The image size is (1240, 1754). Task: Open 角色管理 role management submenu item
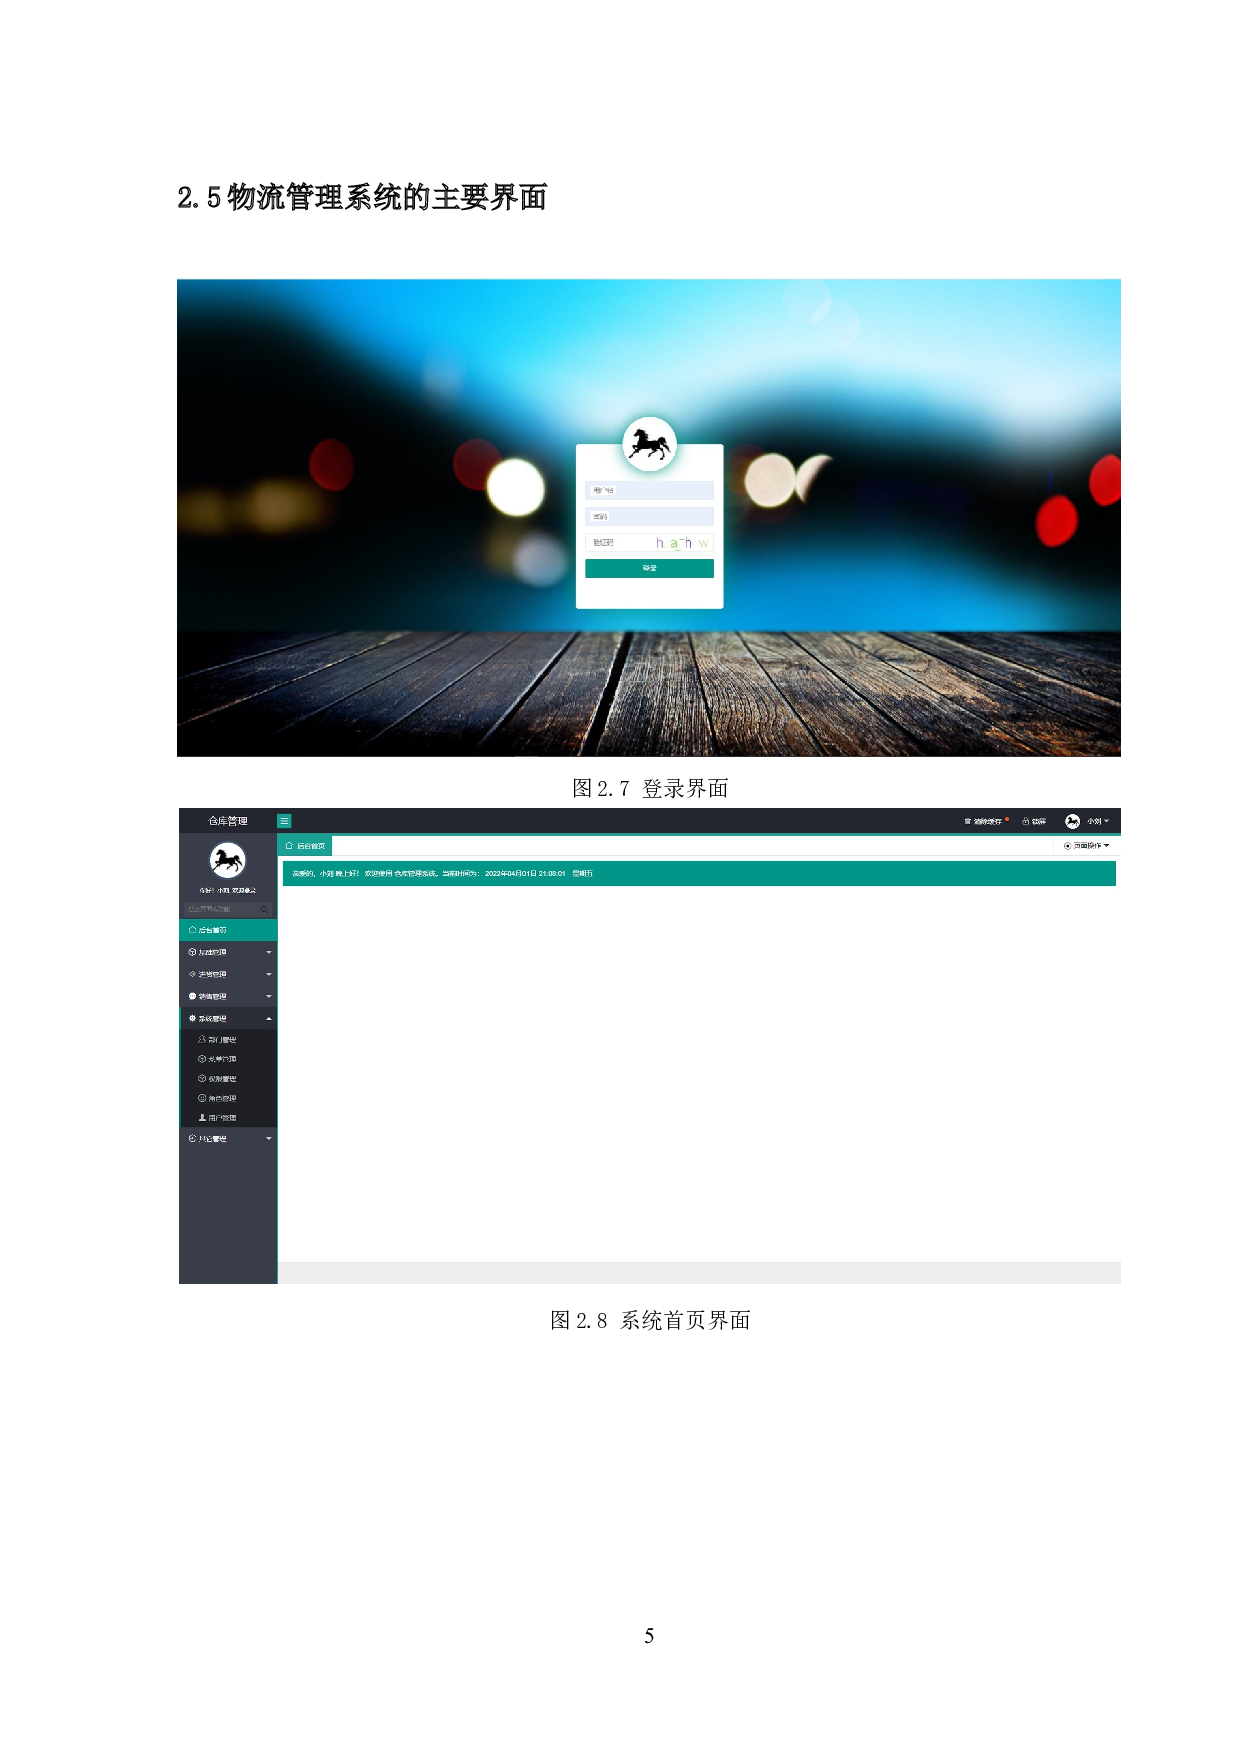[222, 1098]
